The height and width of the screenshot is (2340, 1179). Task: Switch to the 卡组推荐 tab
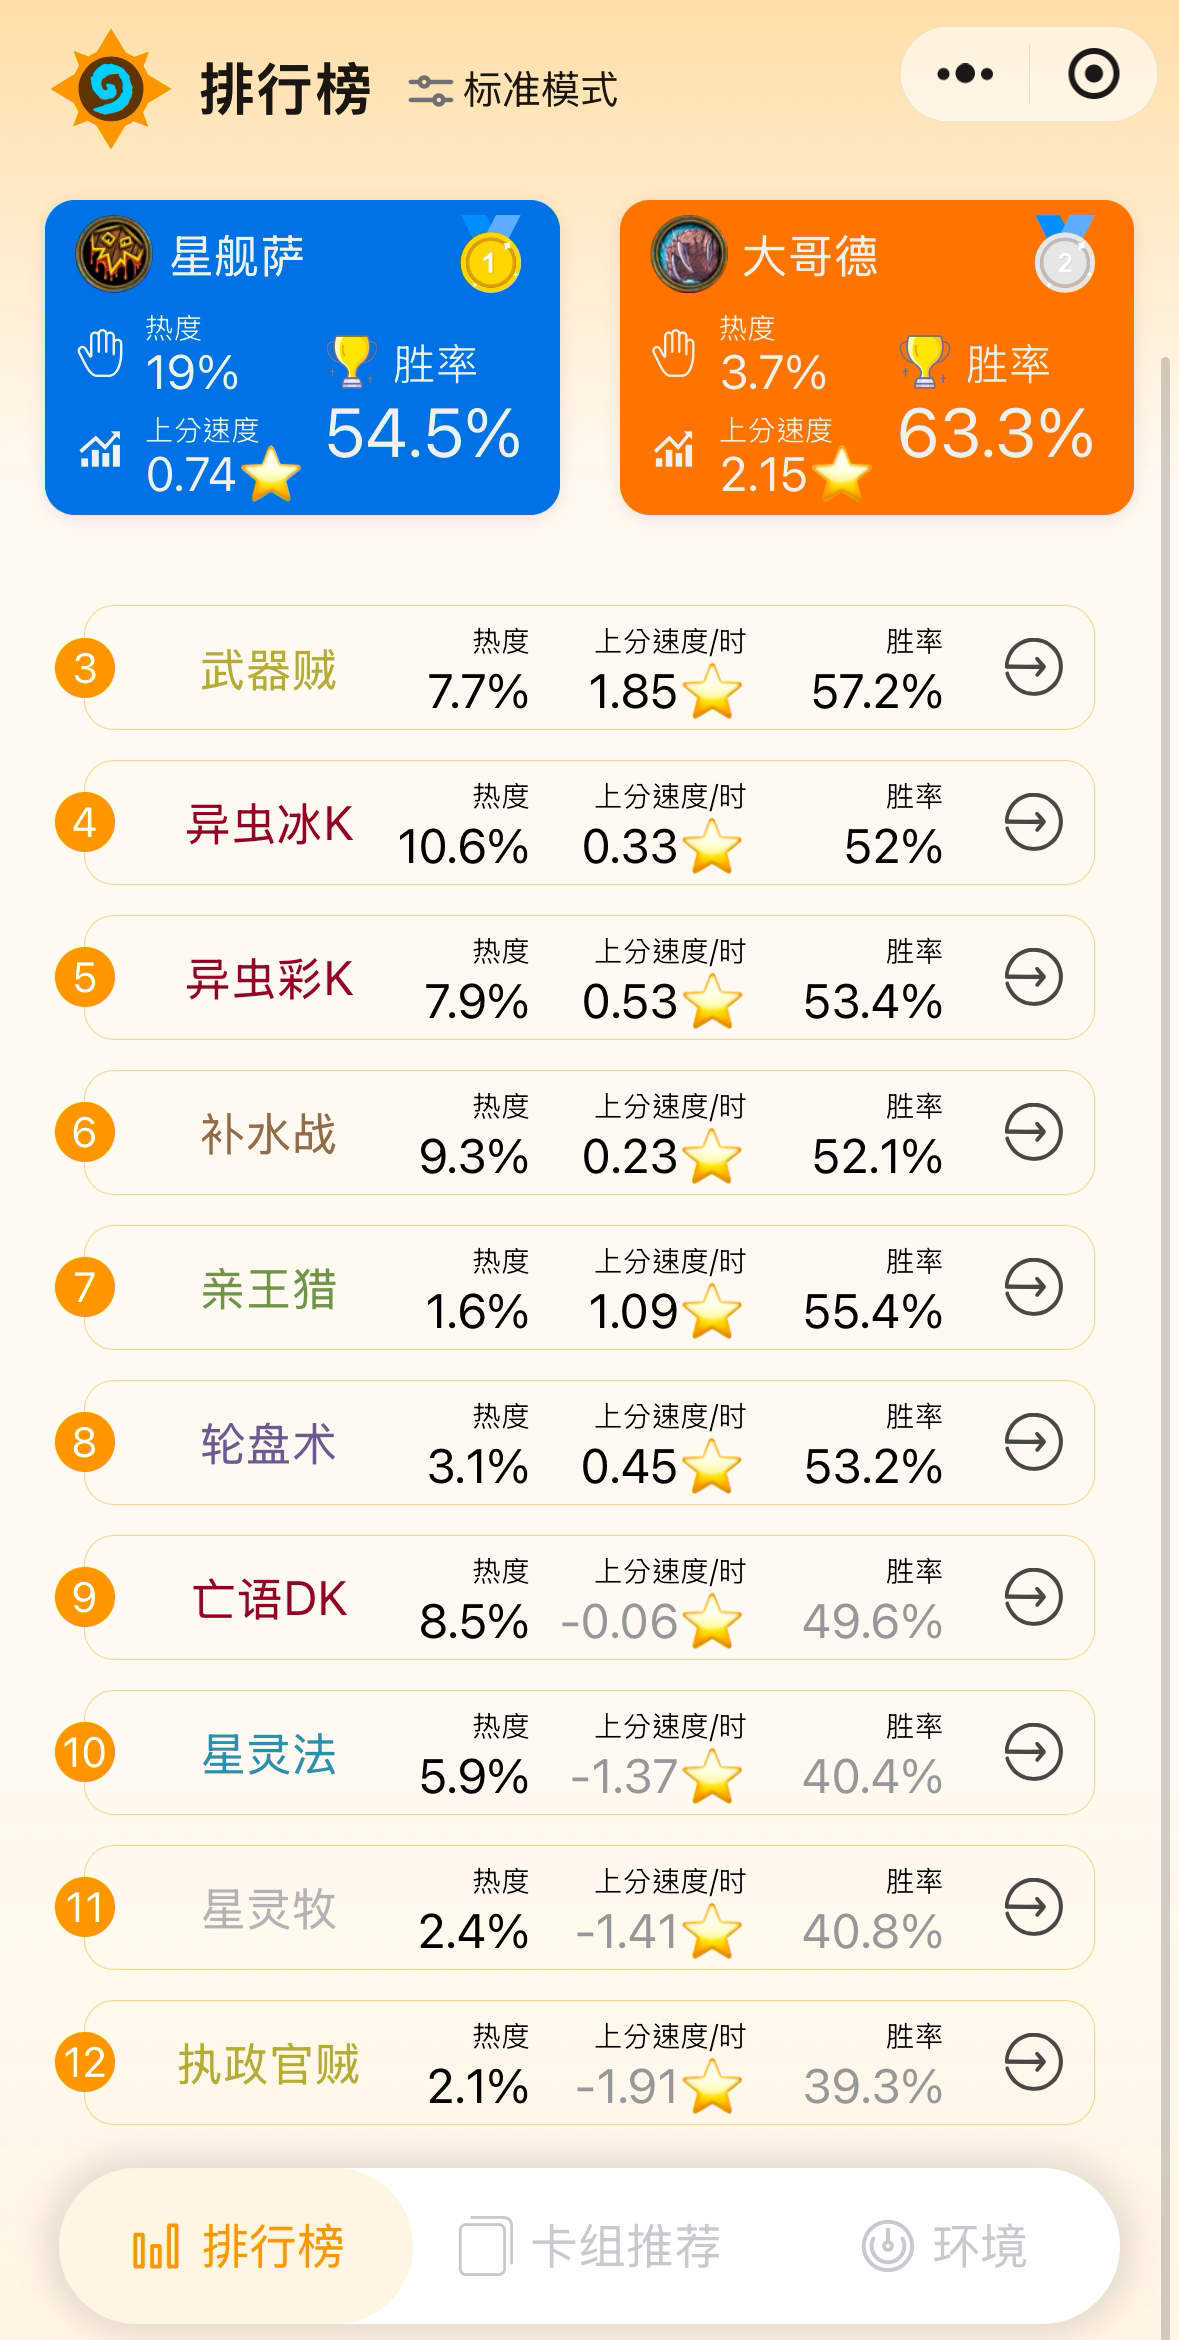[590, 2246]
